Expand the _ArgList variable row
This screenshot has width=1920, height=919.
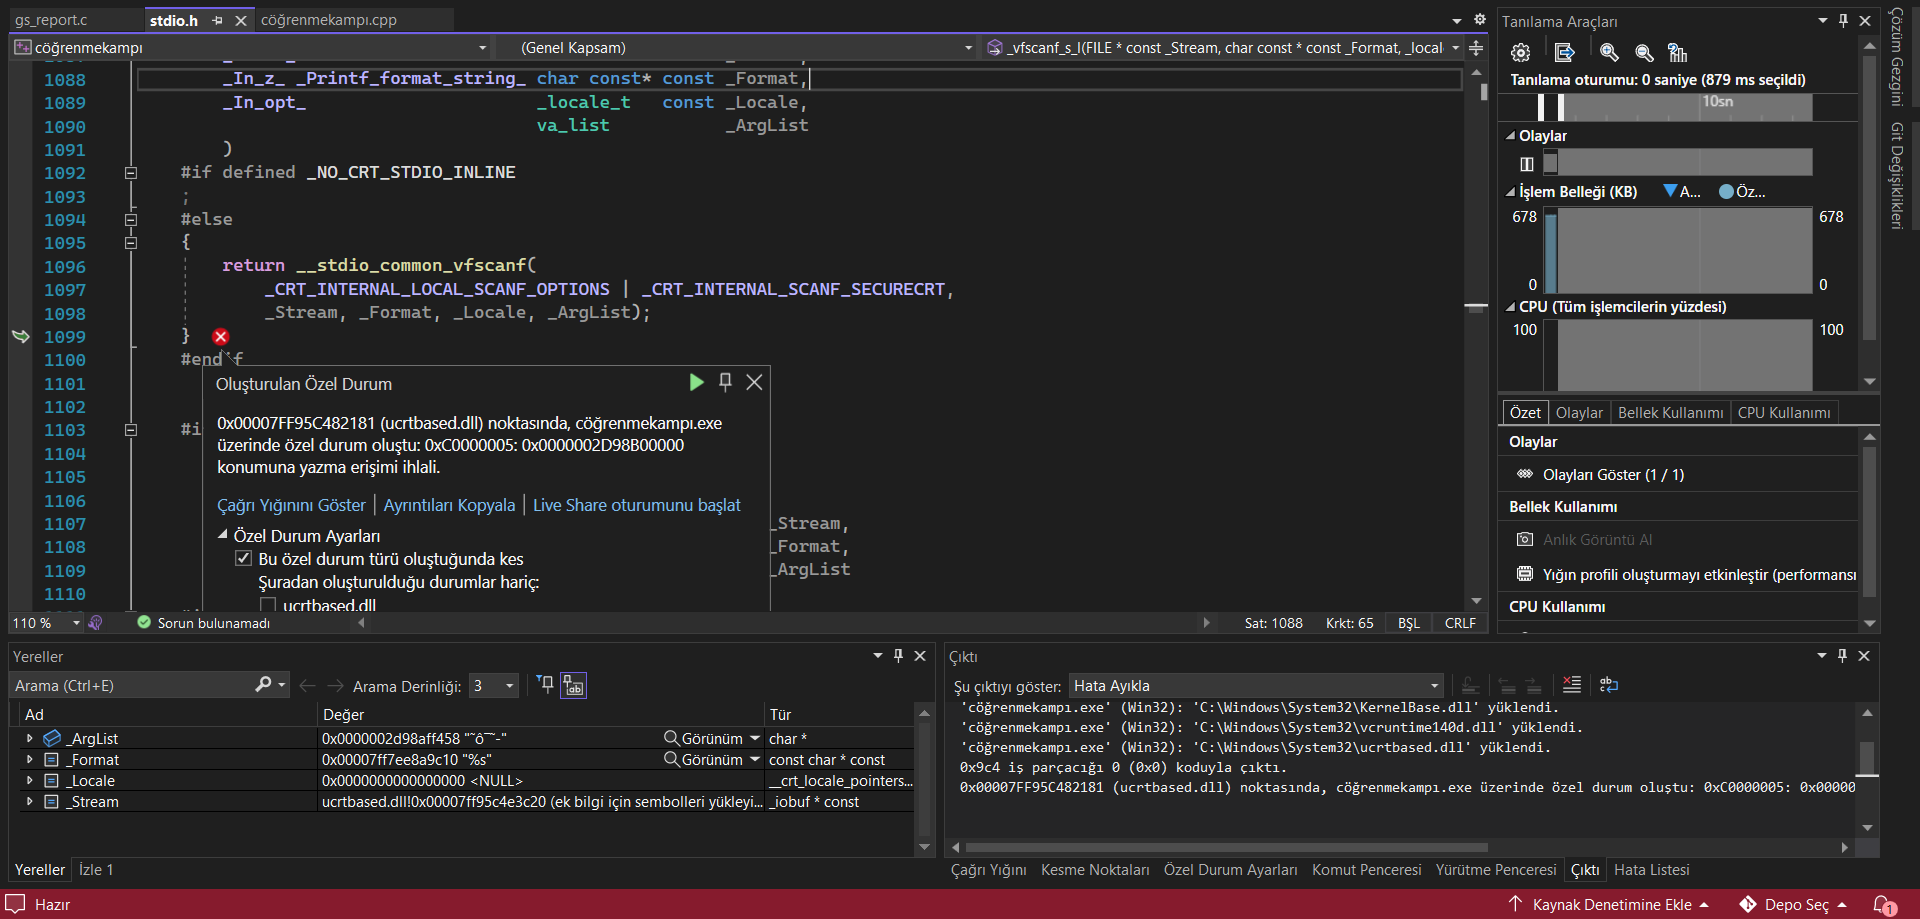[29, 738]
